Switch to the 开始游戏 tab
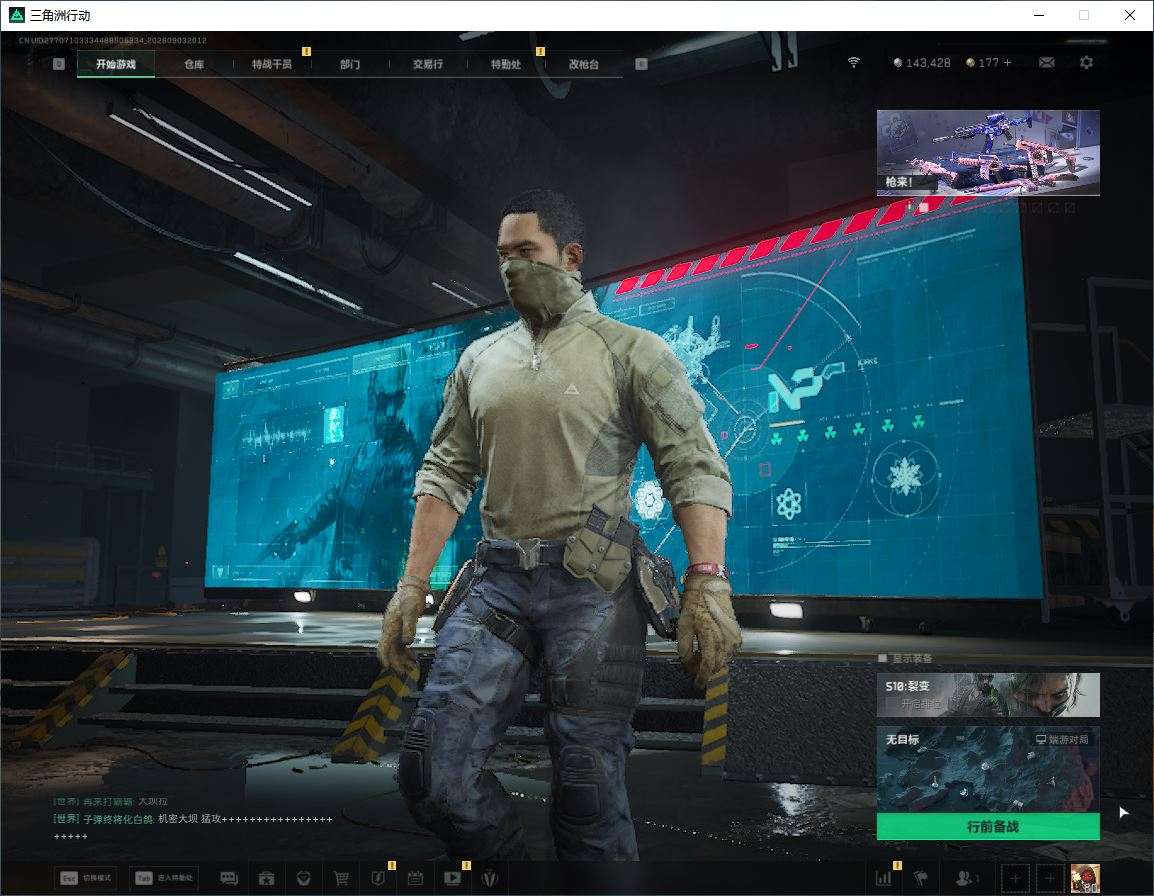Image resolution: width=1154 pixels, height=896 pixels. click(x=116, y=64)
